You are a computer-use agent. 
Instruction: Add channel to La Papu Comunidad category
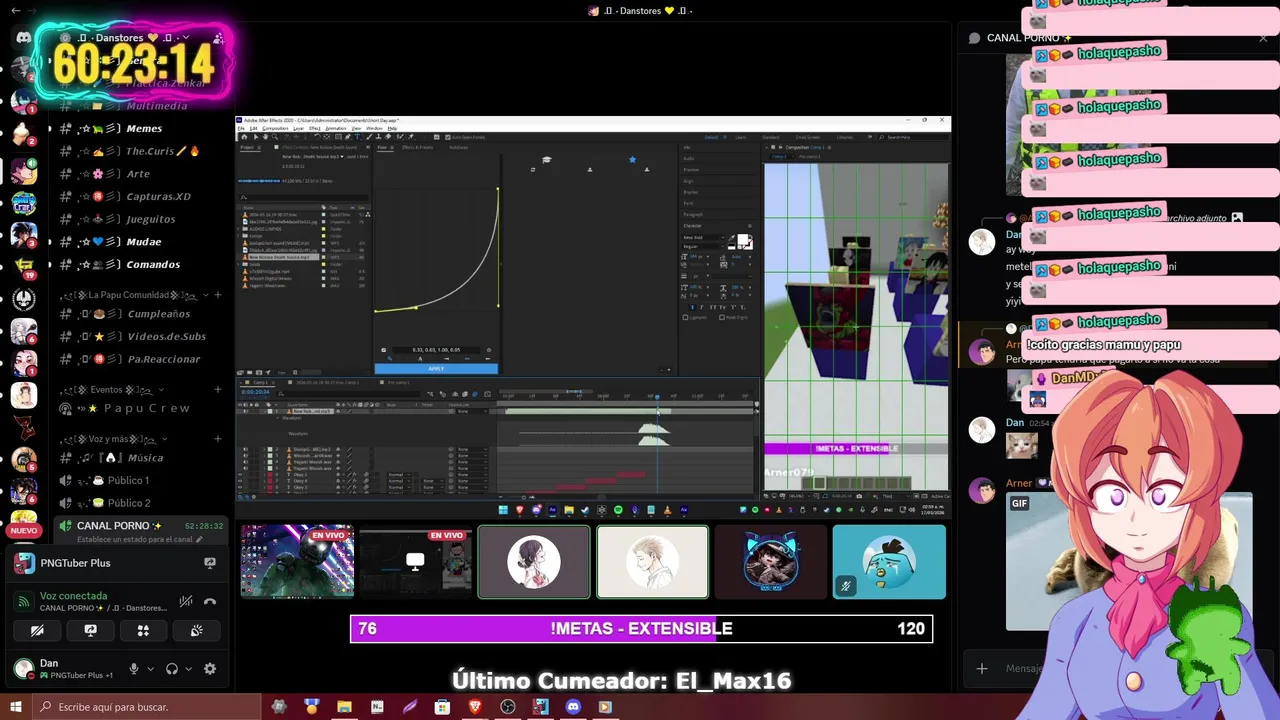point(218,295)
